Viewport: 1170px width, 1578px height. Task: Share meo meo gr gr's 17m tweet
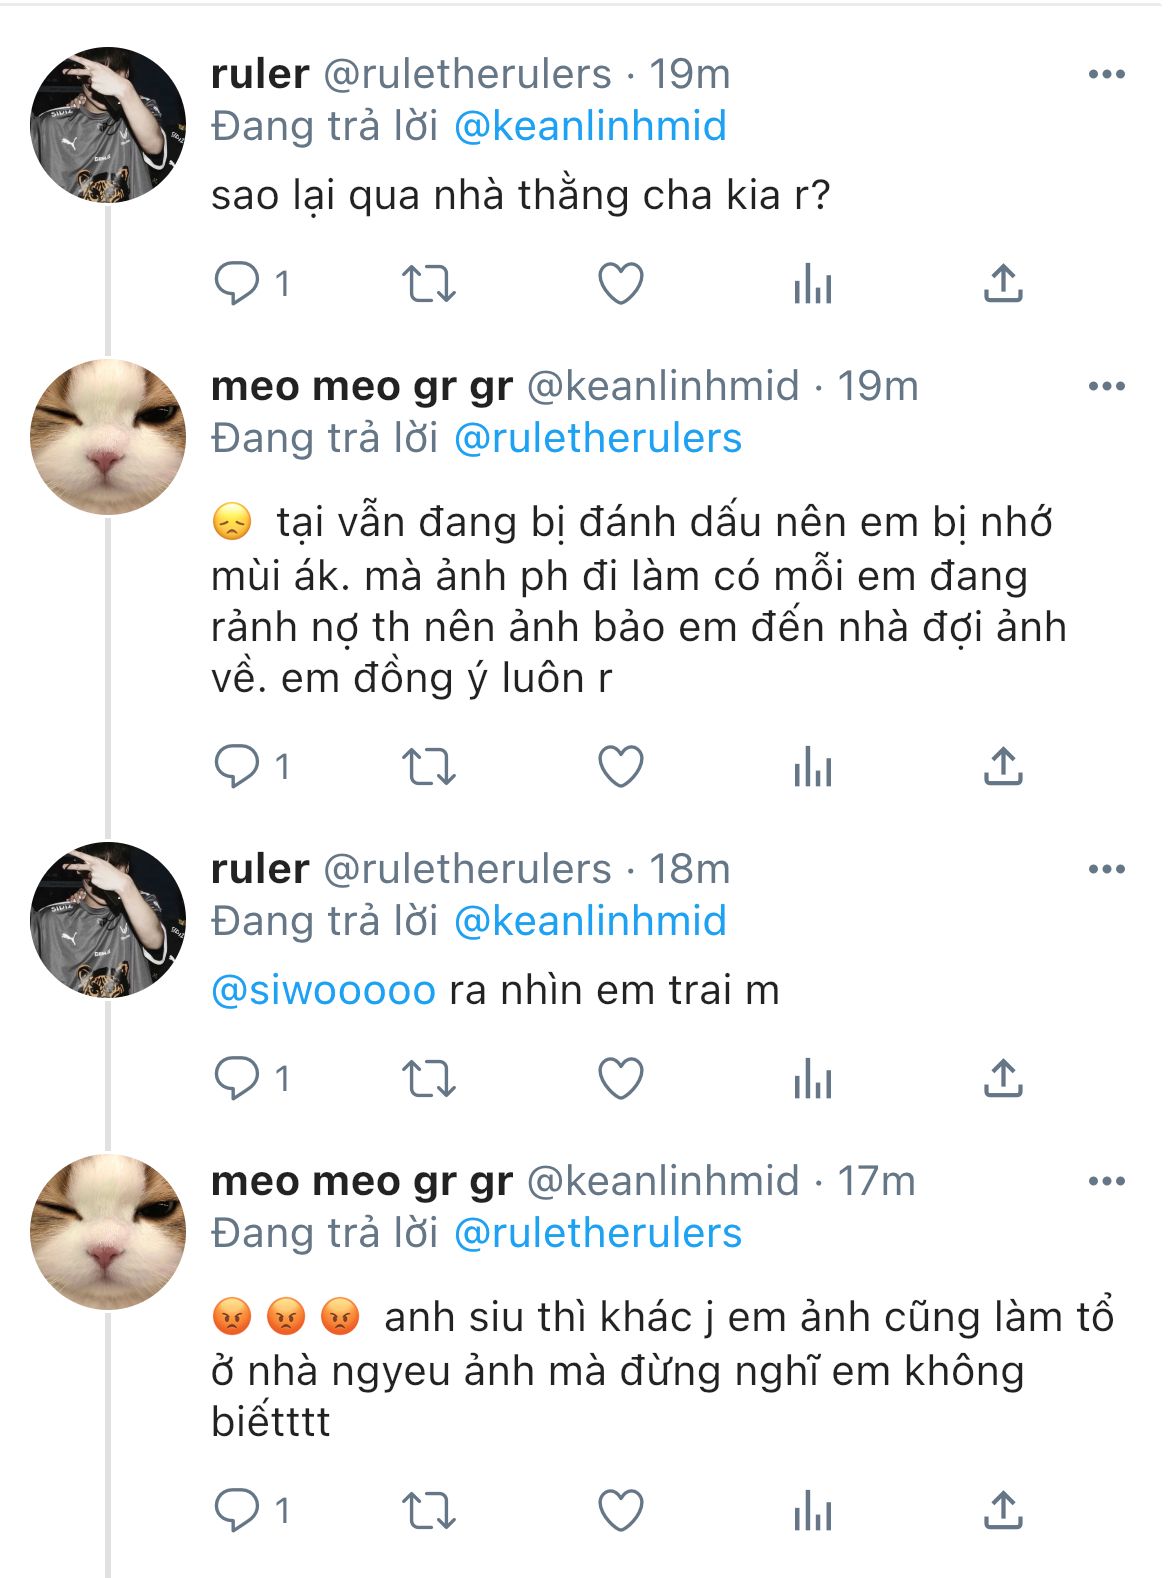tap(1003, 1510)
